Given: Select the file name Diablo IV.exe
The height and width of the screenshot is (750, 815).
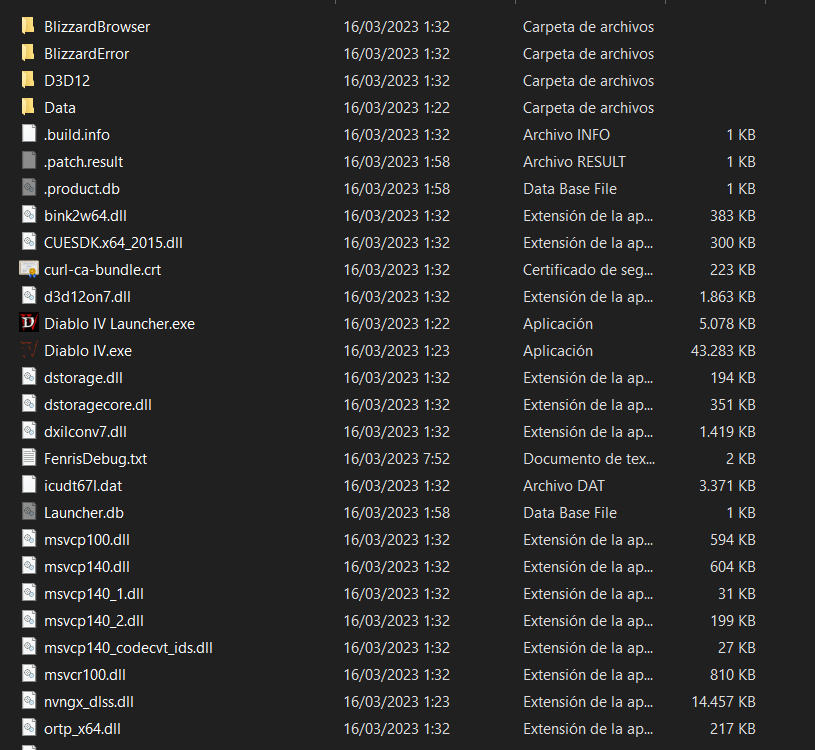Looking at the screenshot, I should click(x=88, y=351).
